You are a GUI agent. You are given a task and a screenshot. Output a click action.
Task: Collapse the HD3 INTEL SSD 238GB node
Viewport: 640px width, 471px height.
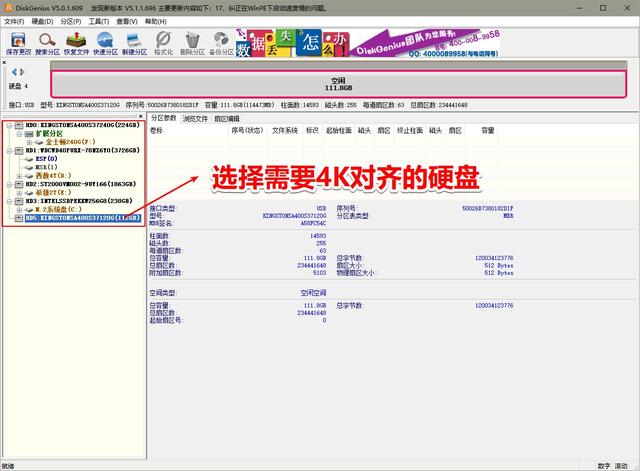pos(9,201)
